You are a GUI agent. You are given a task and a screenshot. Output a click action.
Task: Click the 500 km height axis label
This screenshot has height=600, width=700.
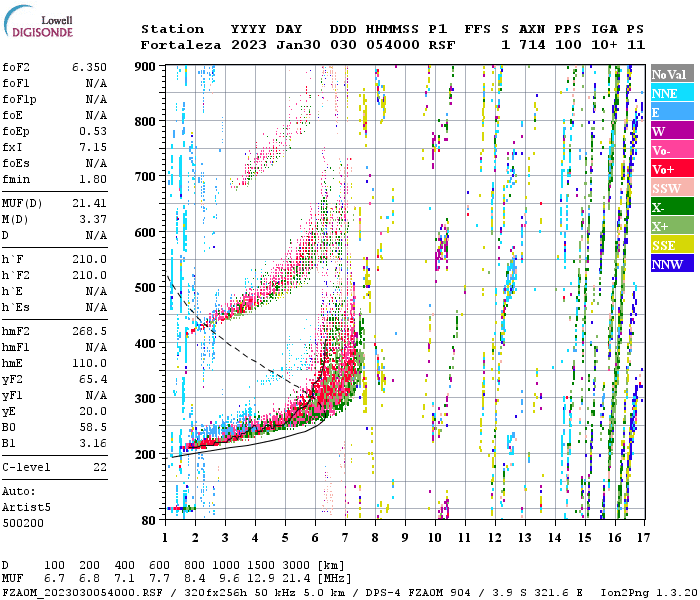click(x=145, y=288)
